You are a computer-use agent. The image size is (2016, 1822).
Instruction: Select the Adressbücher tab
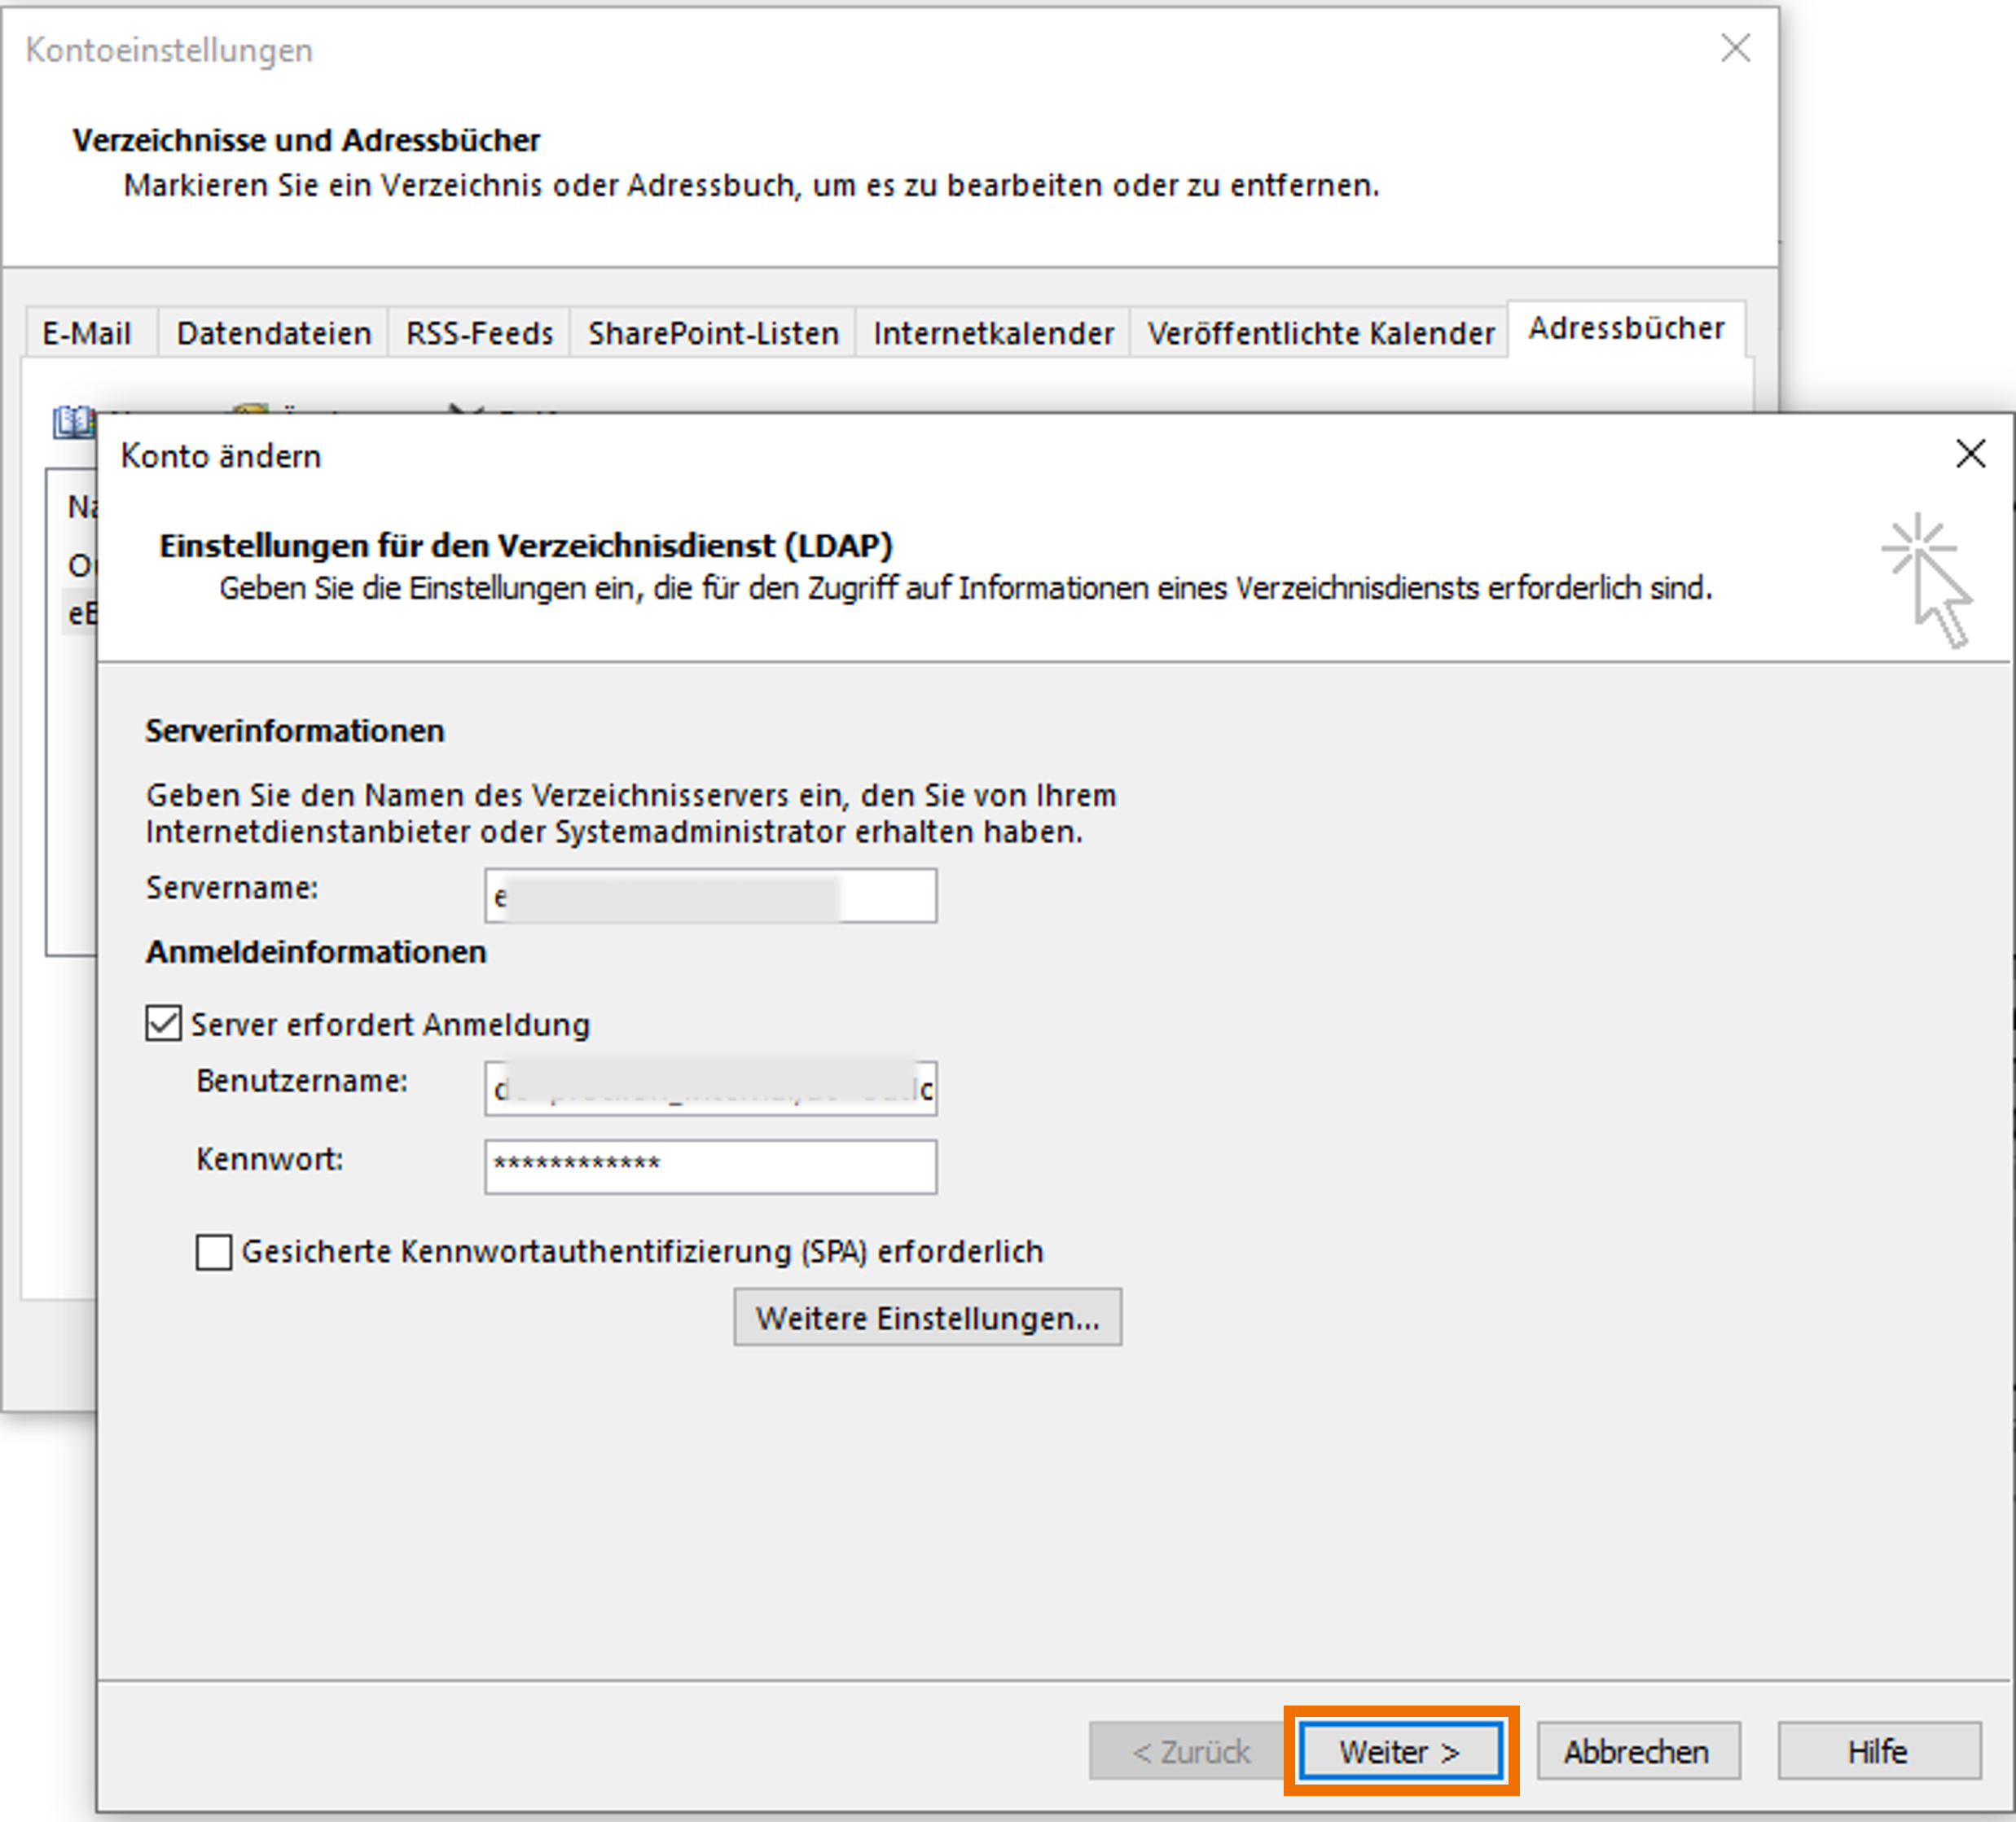(1626, 329)
